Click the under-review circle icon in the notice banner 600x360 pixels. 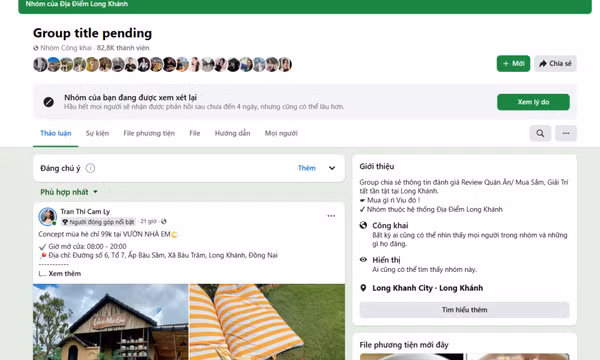tap(49, 102)
